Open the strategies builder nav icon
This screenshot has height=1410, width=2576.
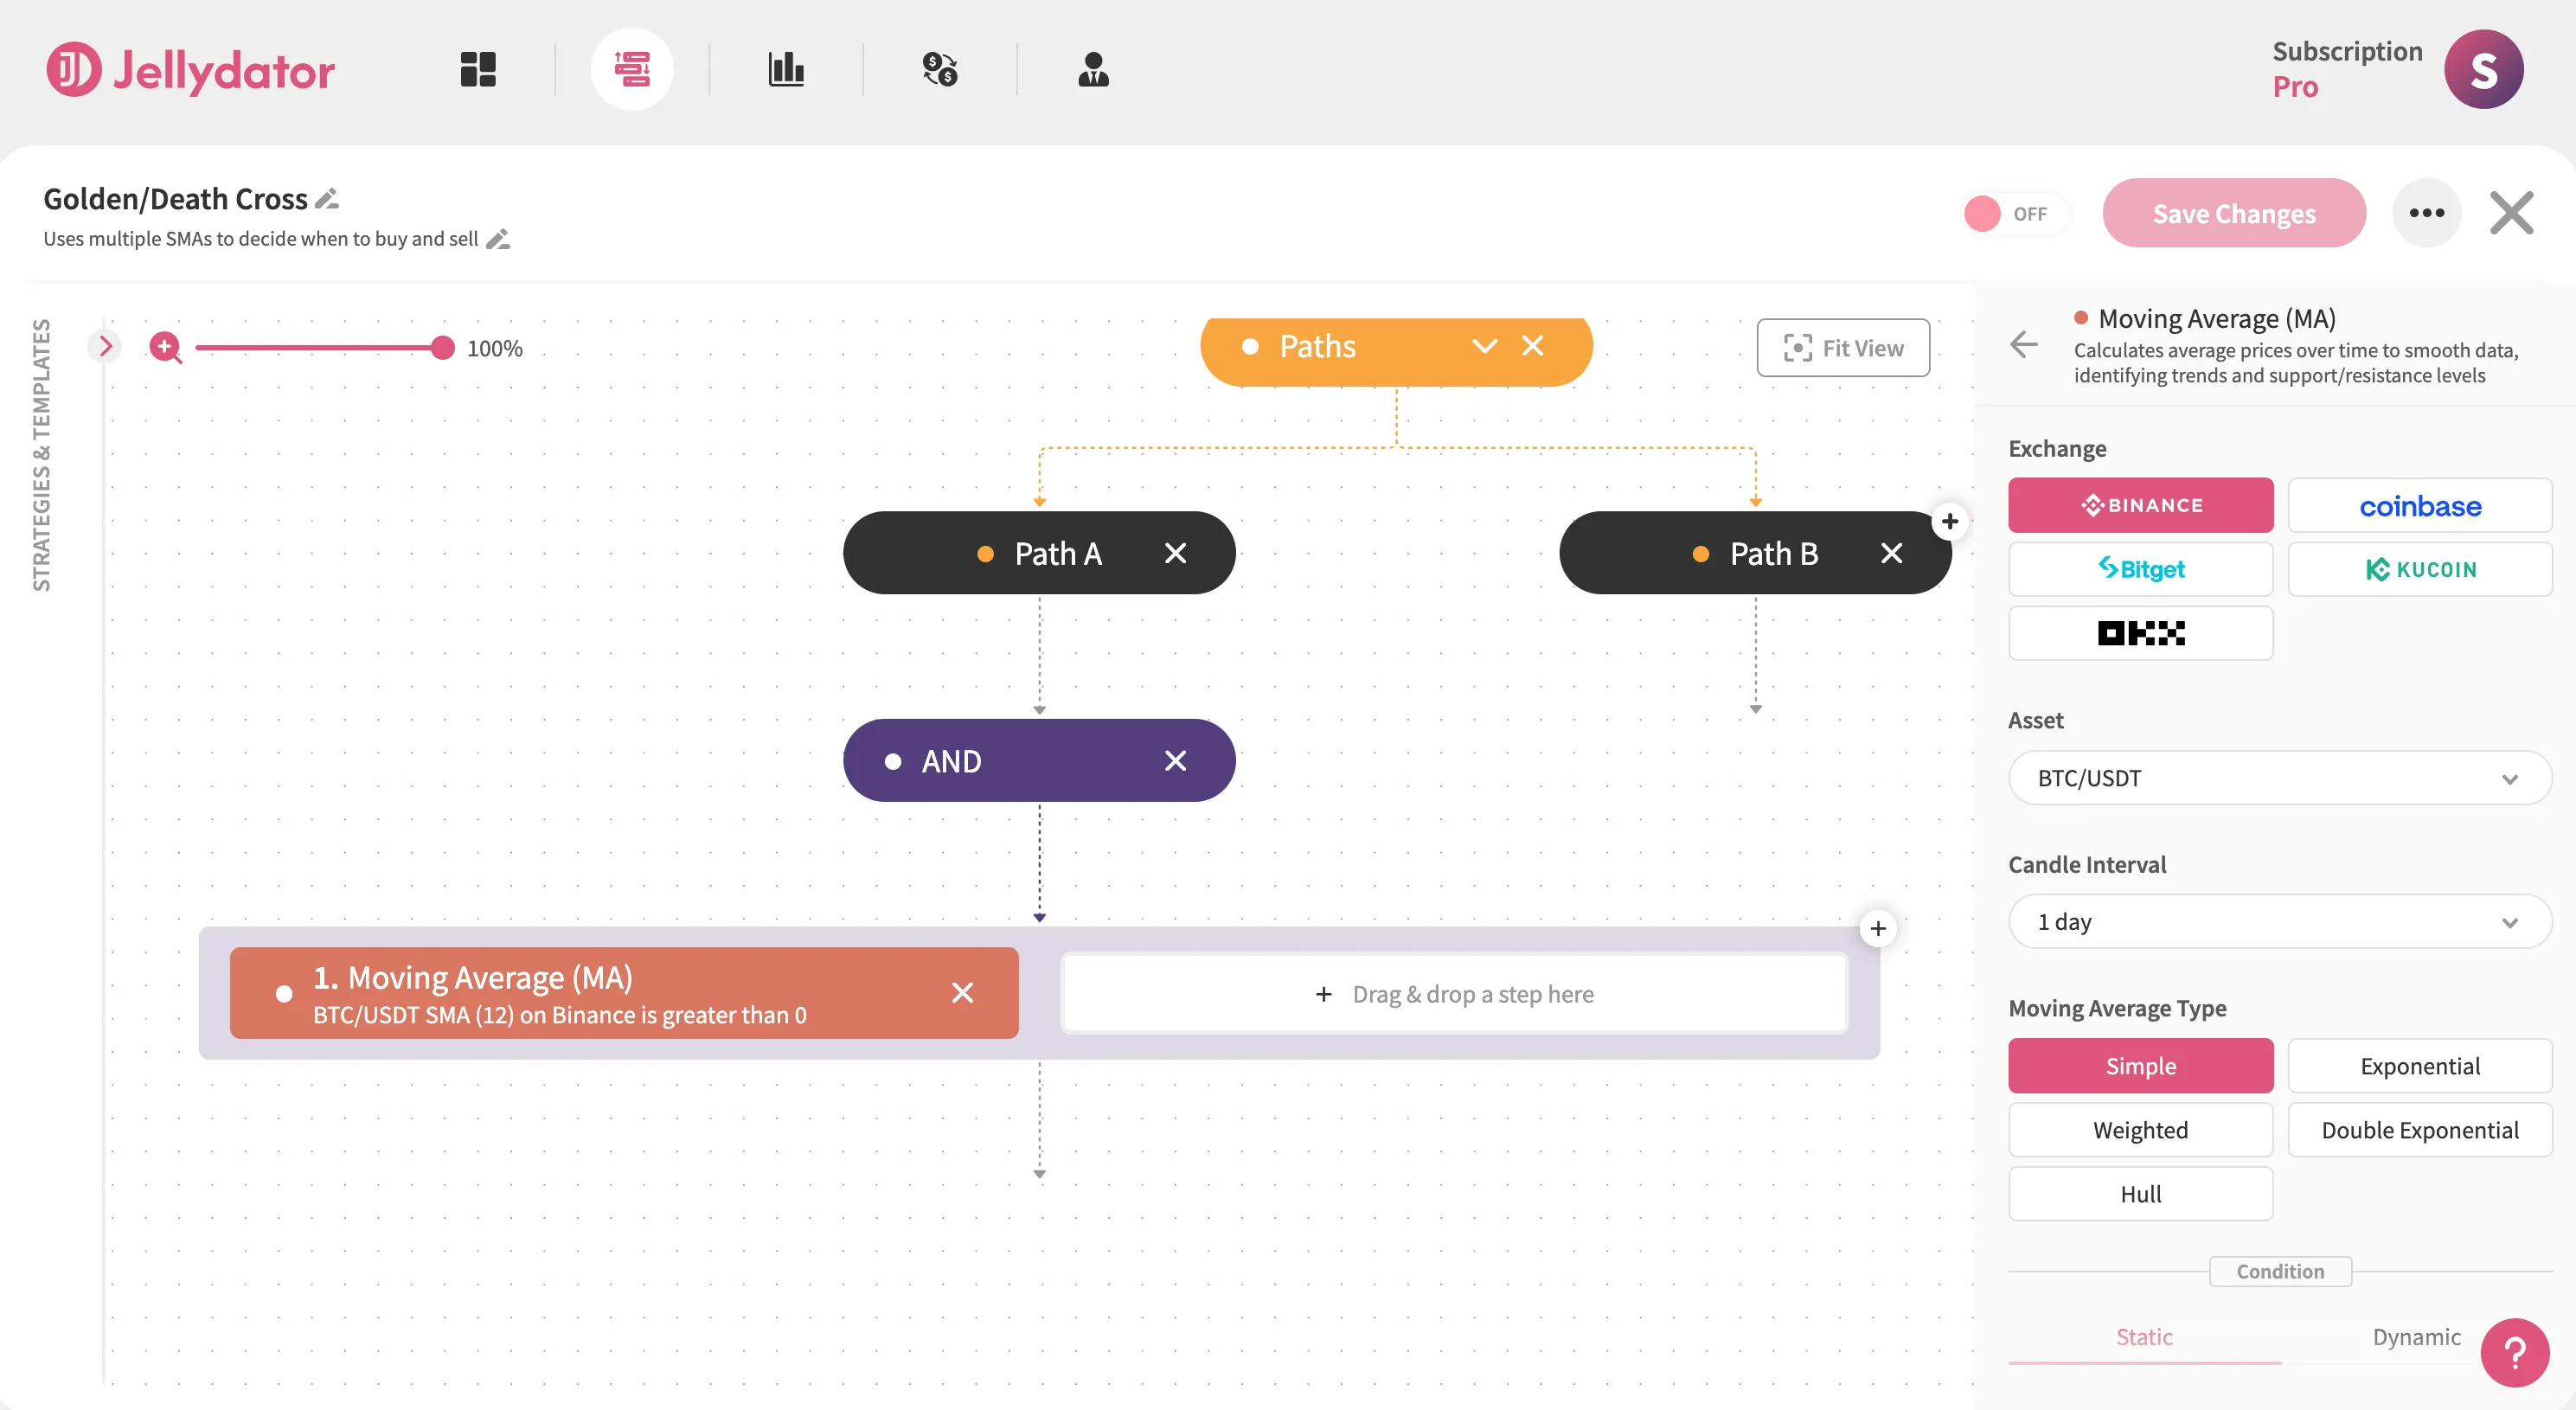pos(632,69)
